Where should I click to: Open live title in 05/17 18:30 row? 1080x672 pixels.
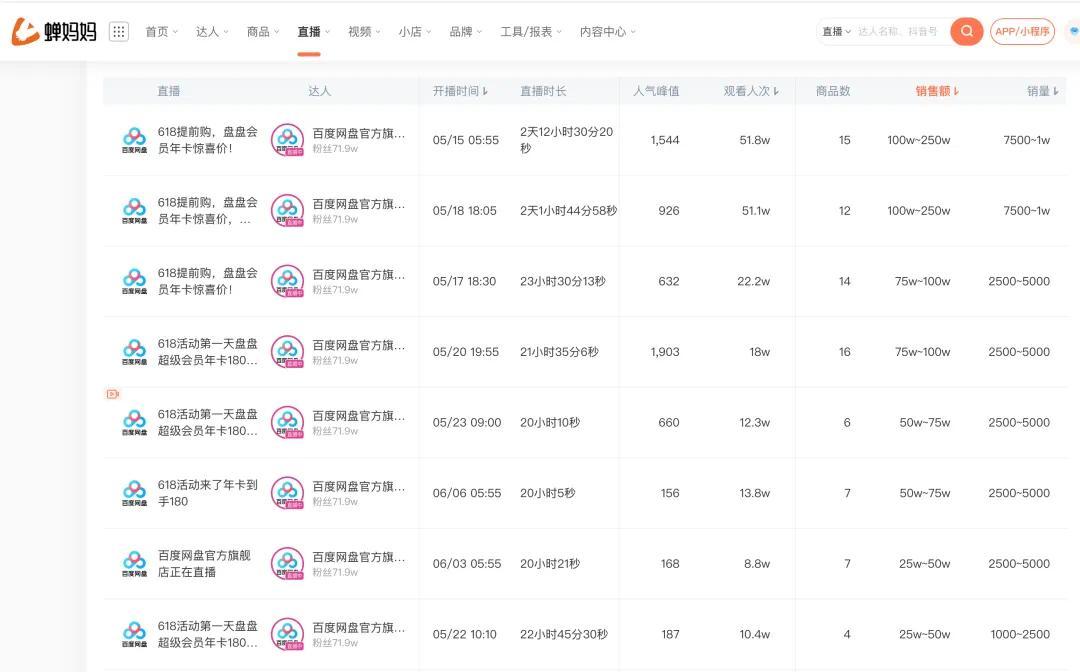[207, 281]
